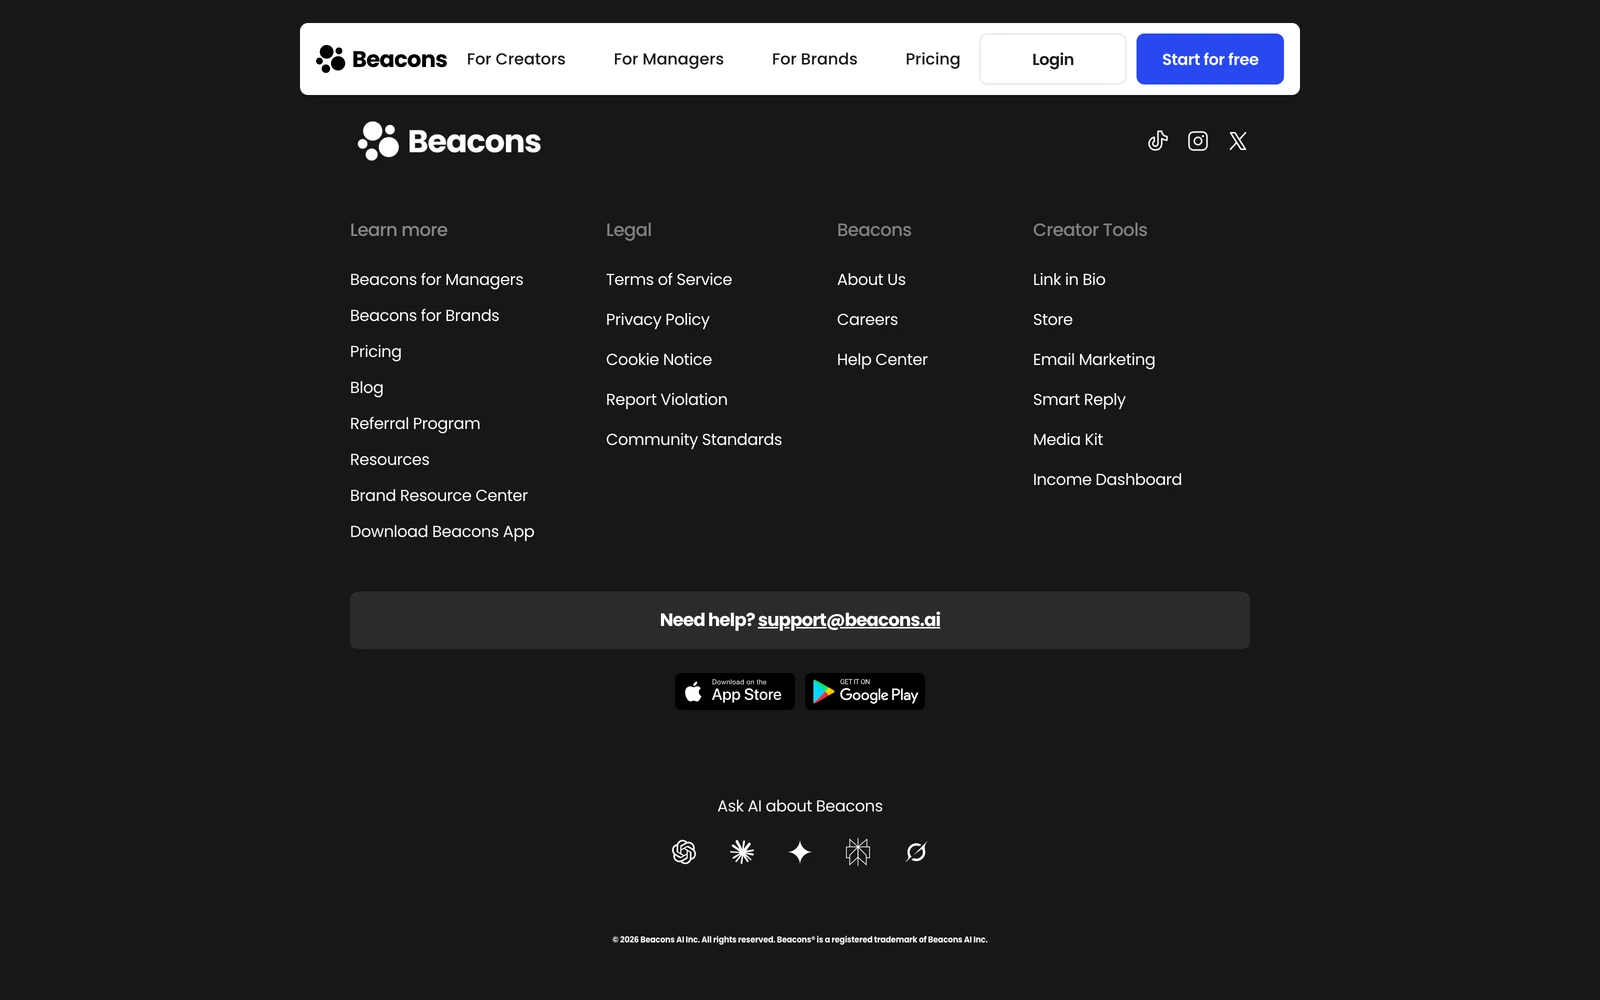Screen dimensions: 1600x1000
Task: Open Beacons for Brands footer link
Action: click(425, 315)
